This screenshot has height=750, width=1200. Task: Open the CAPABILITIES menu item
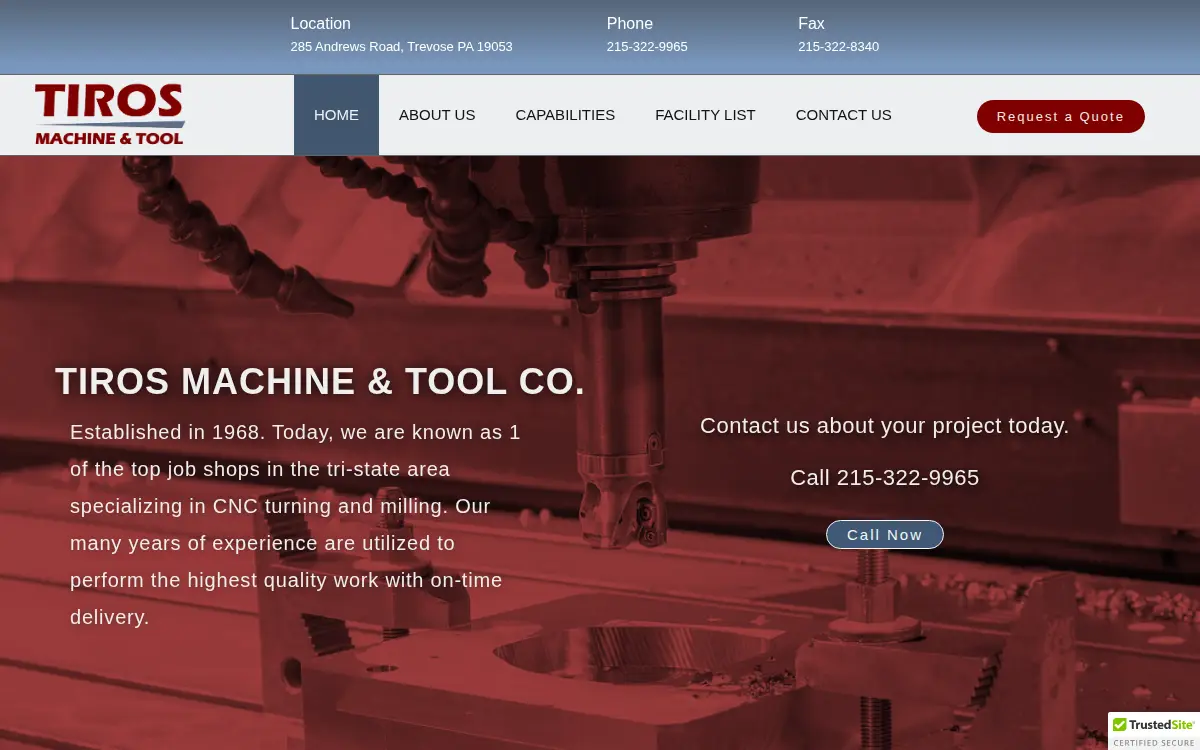565,115
